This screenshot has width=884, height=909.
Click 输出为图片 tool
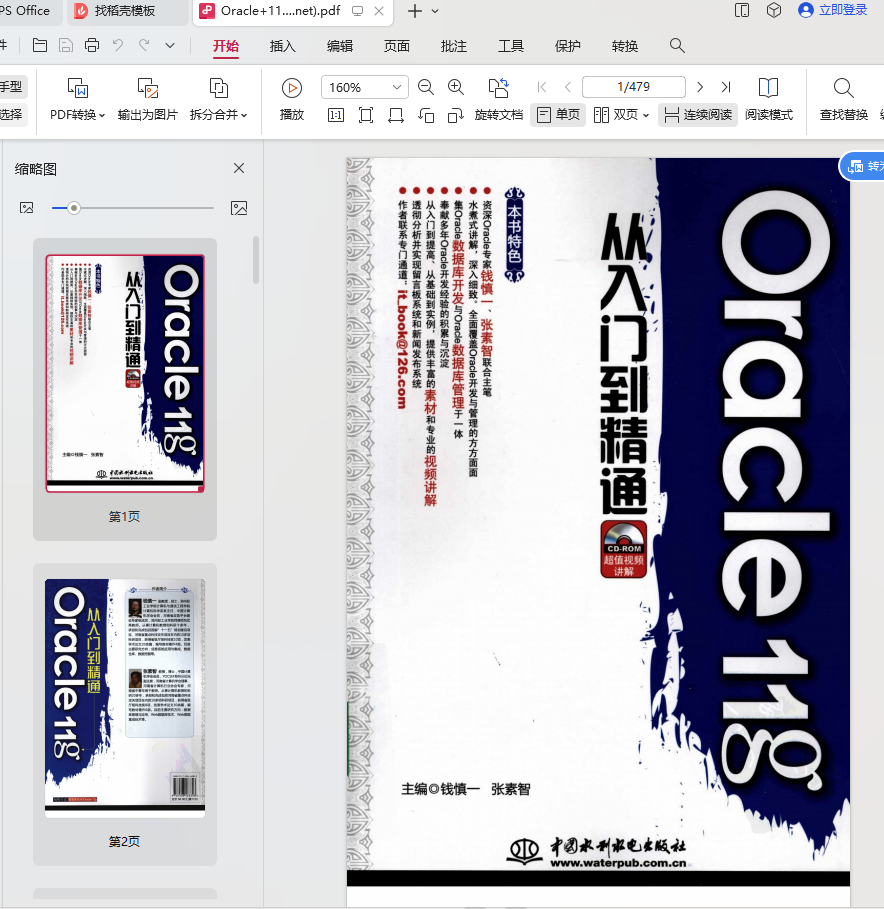point(147,99)
